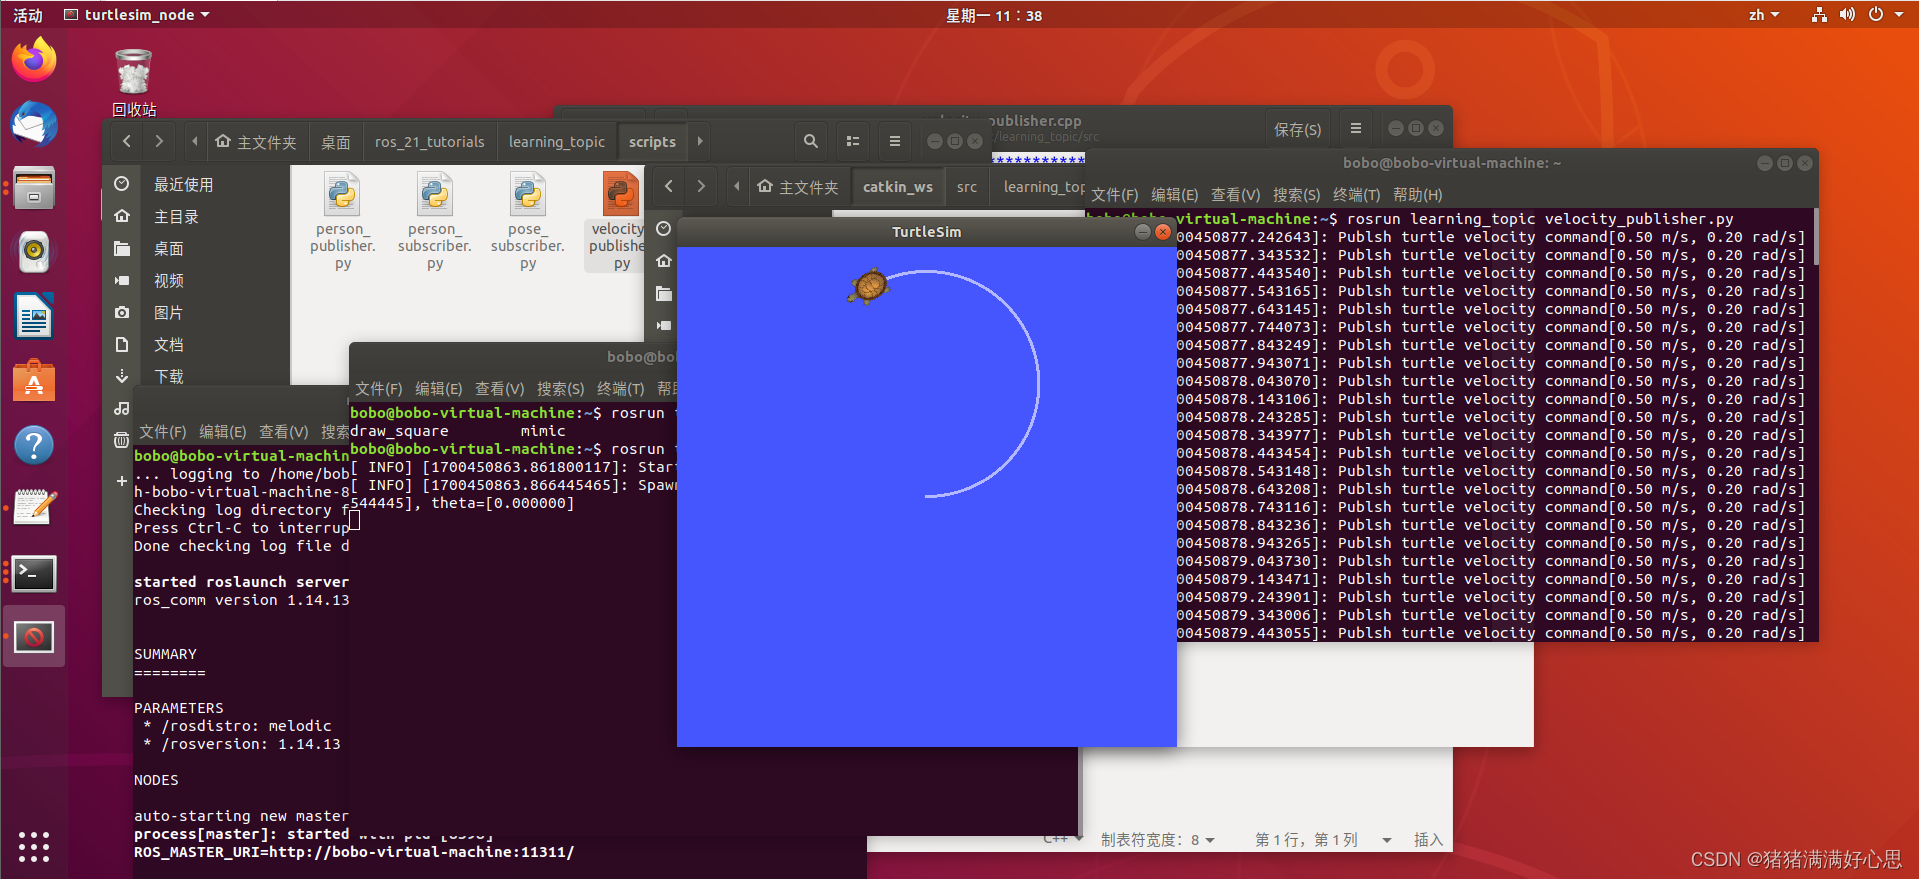Select 视频 in Files sidebar
Viewport: 1919px width, 879px height.
(x=168, y=280)
